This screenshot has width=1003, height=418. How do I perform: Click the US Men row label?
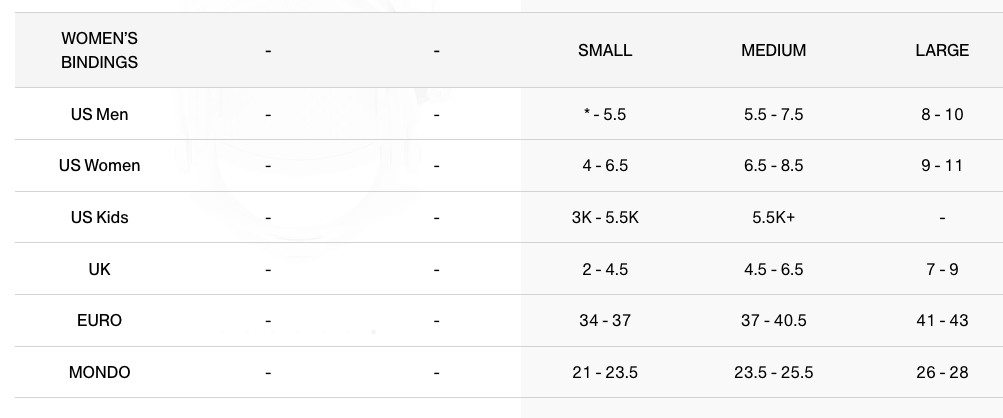pos(99,114)
